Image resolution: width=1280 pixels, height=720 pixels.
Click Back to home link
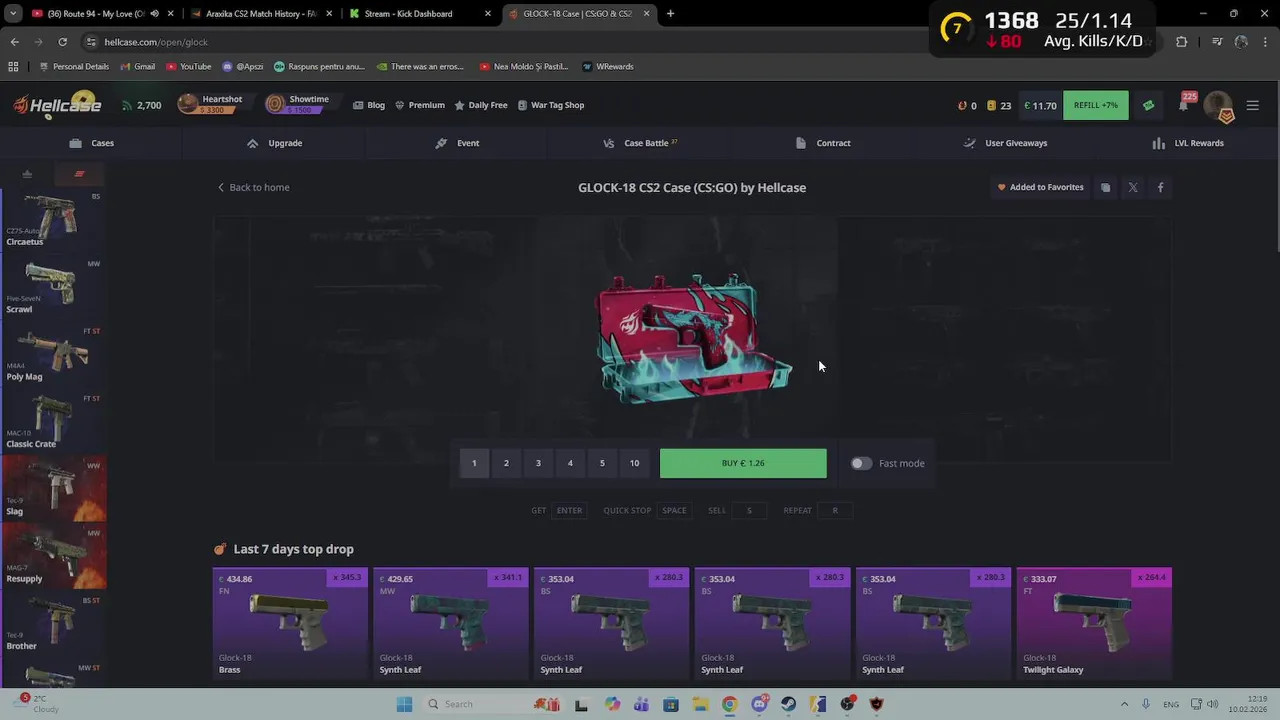tap(254, 187)
